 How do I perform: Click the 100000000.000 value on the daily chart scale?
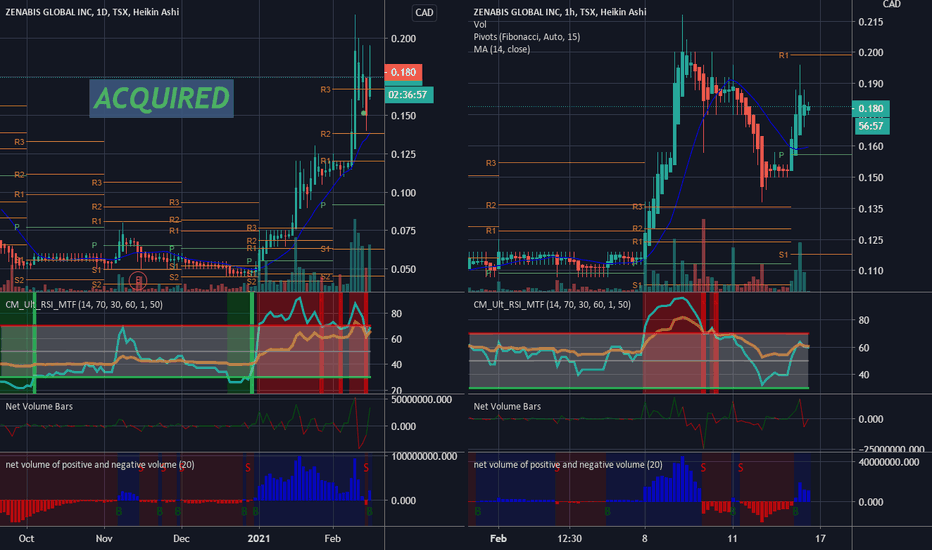[x=424, y=457]
